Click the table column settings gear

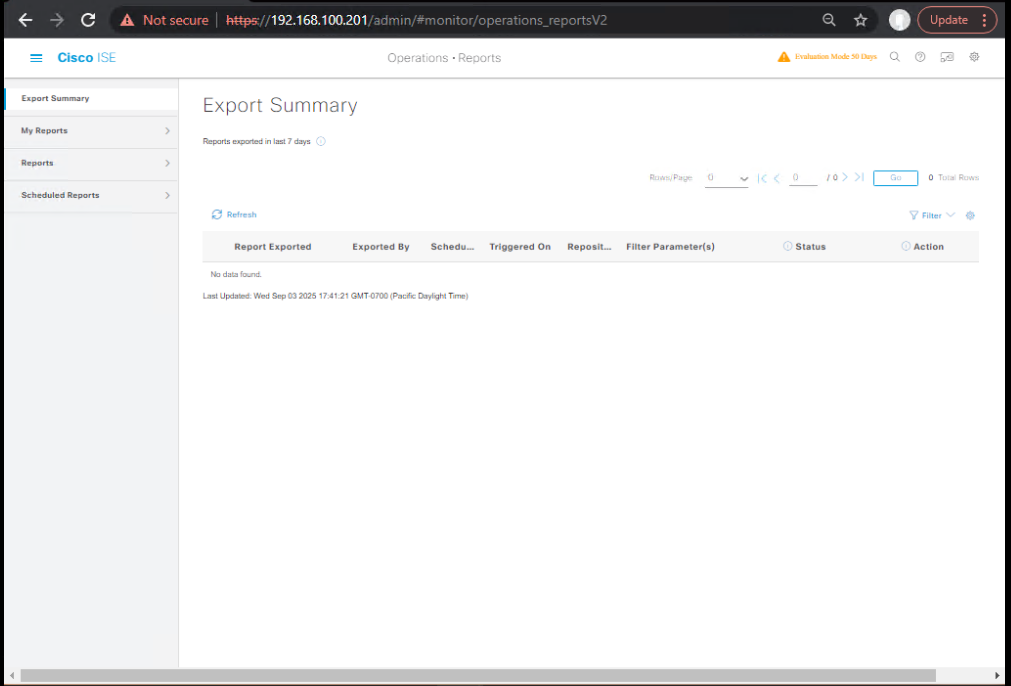970,215
